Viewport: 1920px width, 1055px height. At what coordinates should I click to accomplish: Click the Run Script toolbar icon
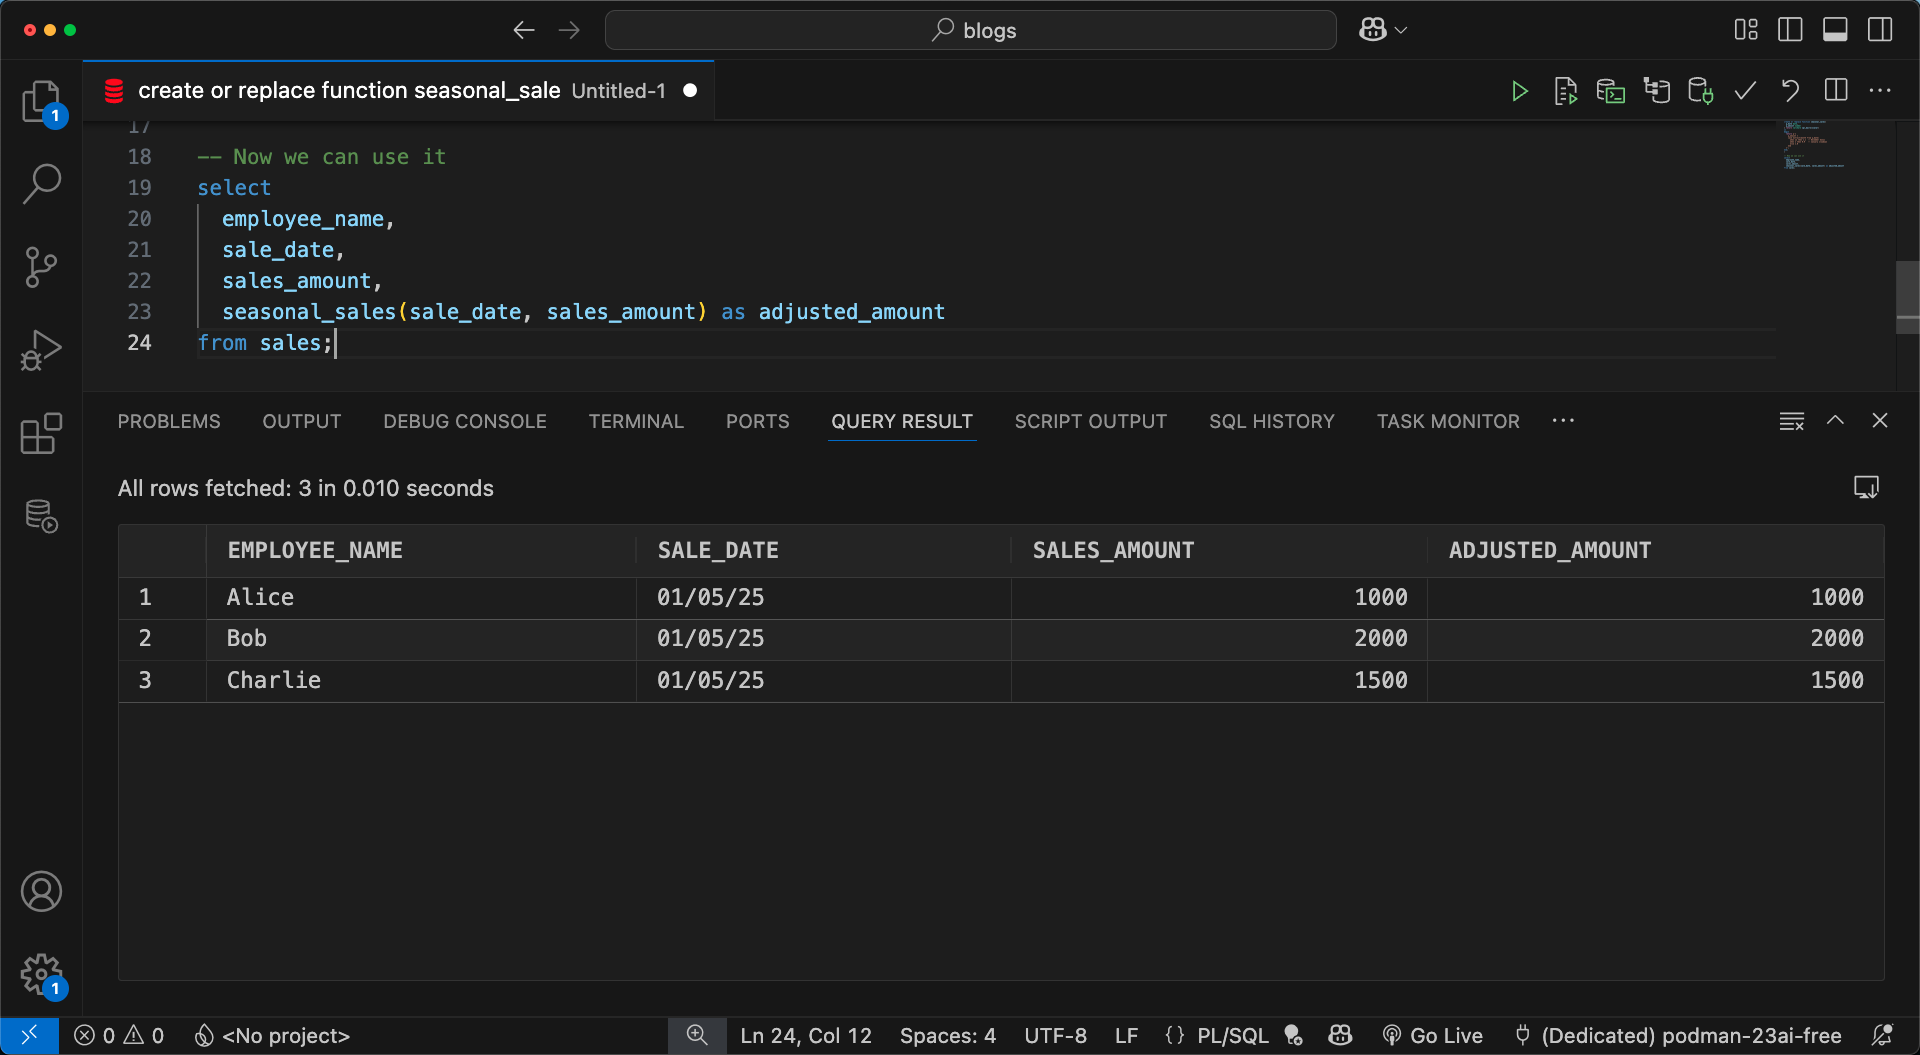[x=1566, y=91]
